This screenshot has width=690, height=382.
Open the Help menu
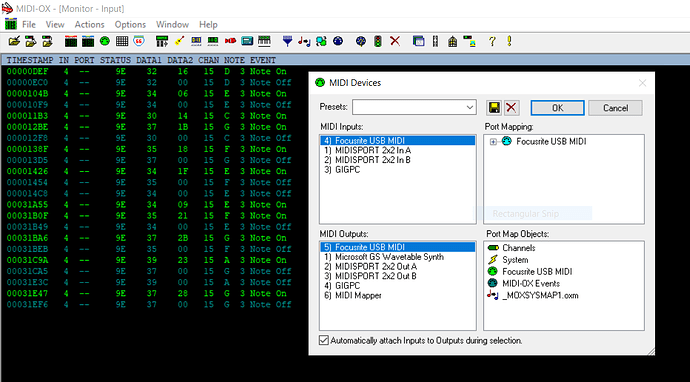pyautogui.click(x=208, y=25)
